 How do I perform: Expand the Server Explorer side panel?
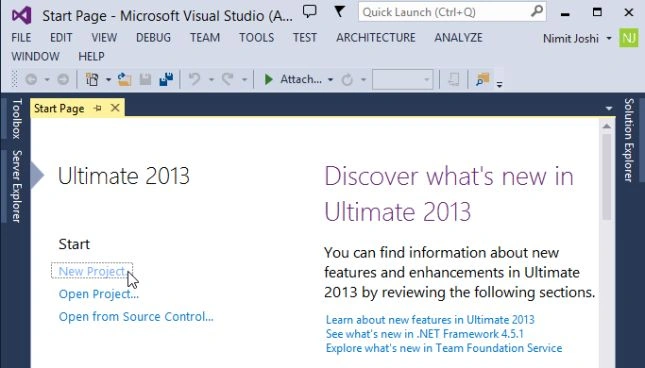click(x=16, y=186)
